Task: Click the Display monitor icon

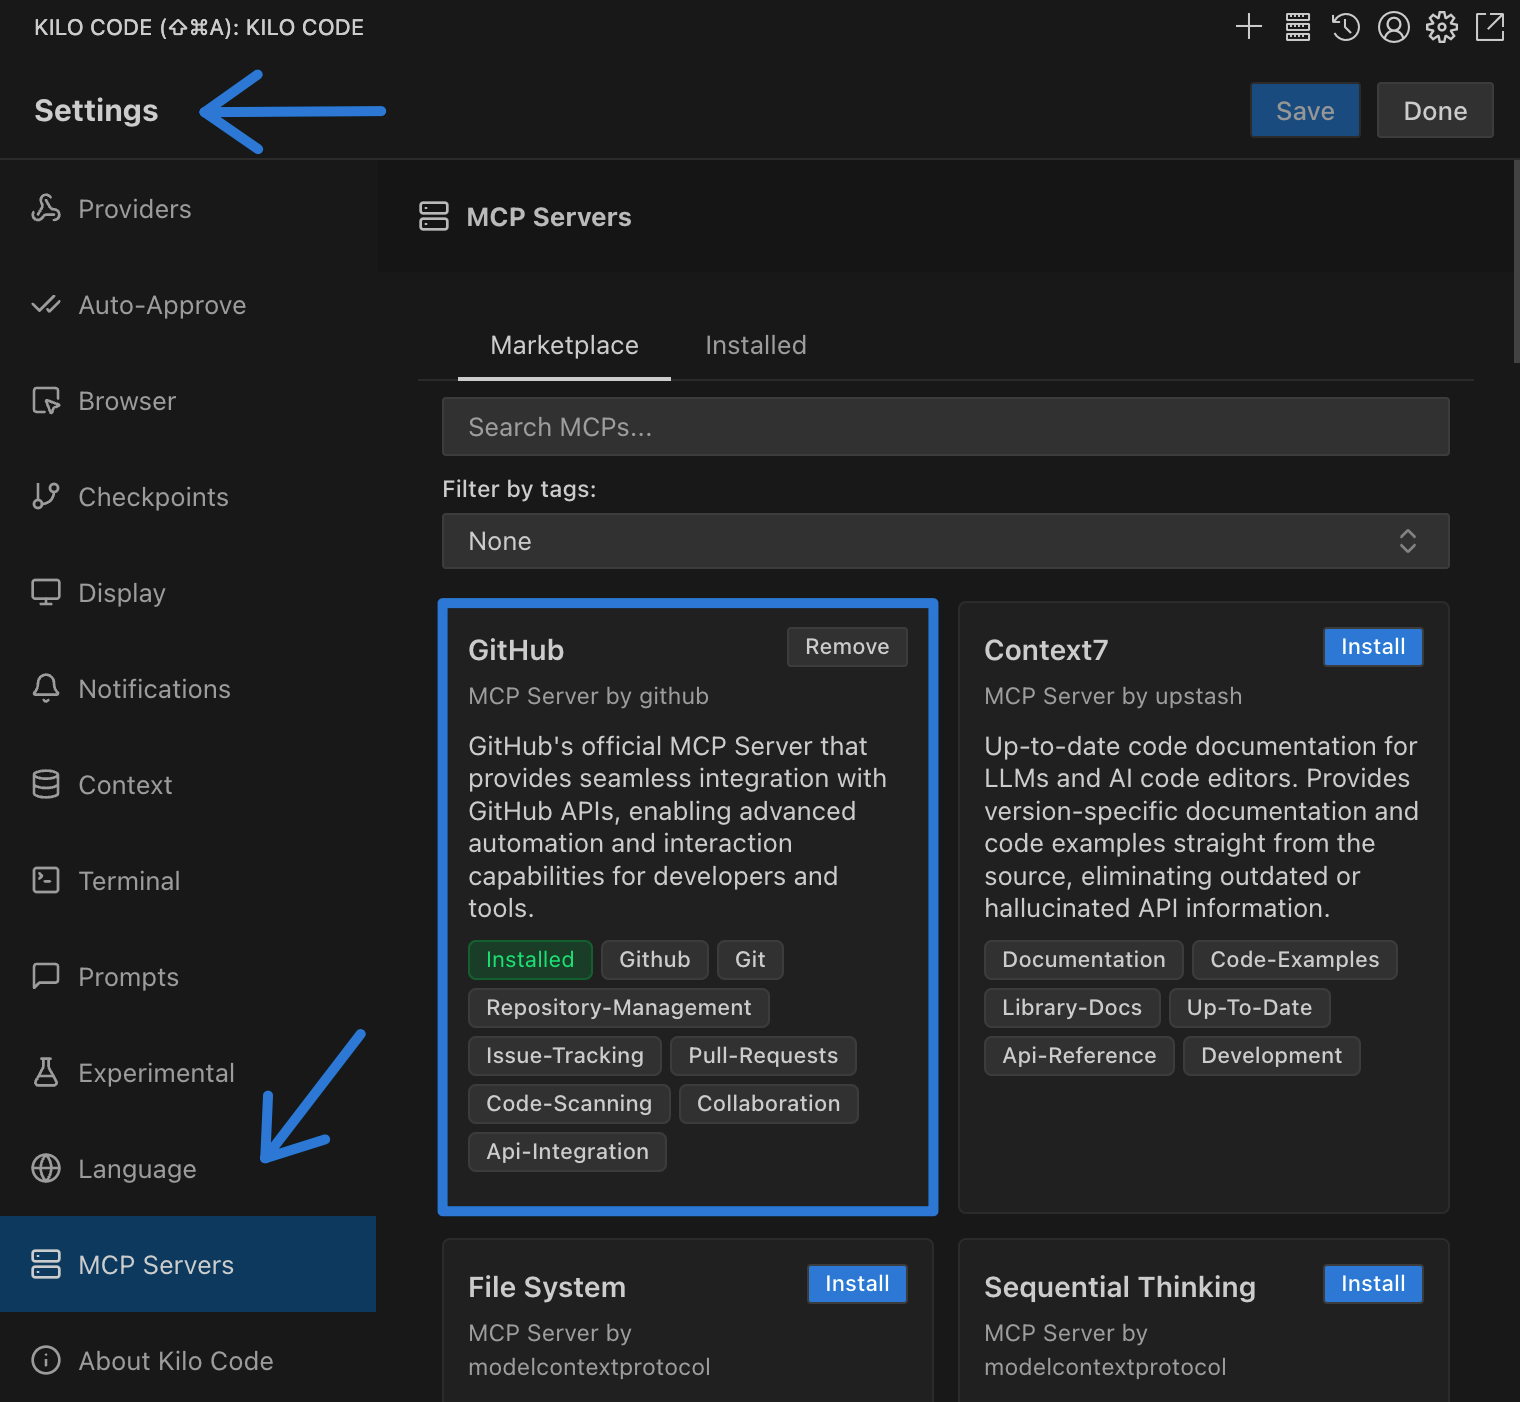Action: pos(46,592)
